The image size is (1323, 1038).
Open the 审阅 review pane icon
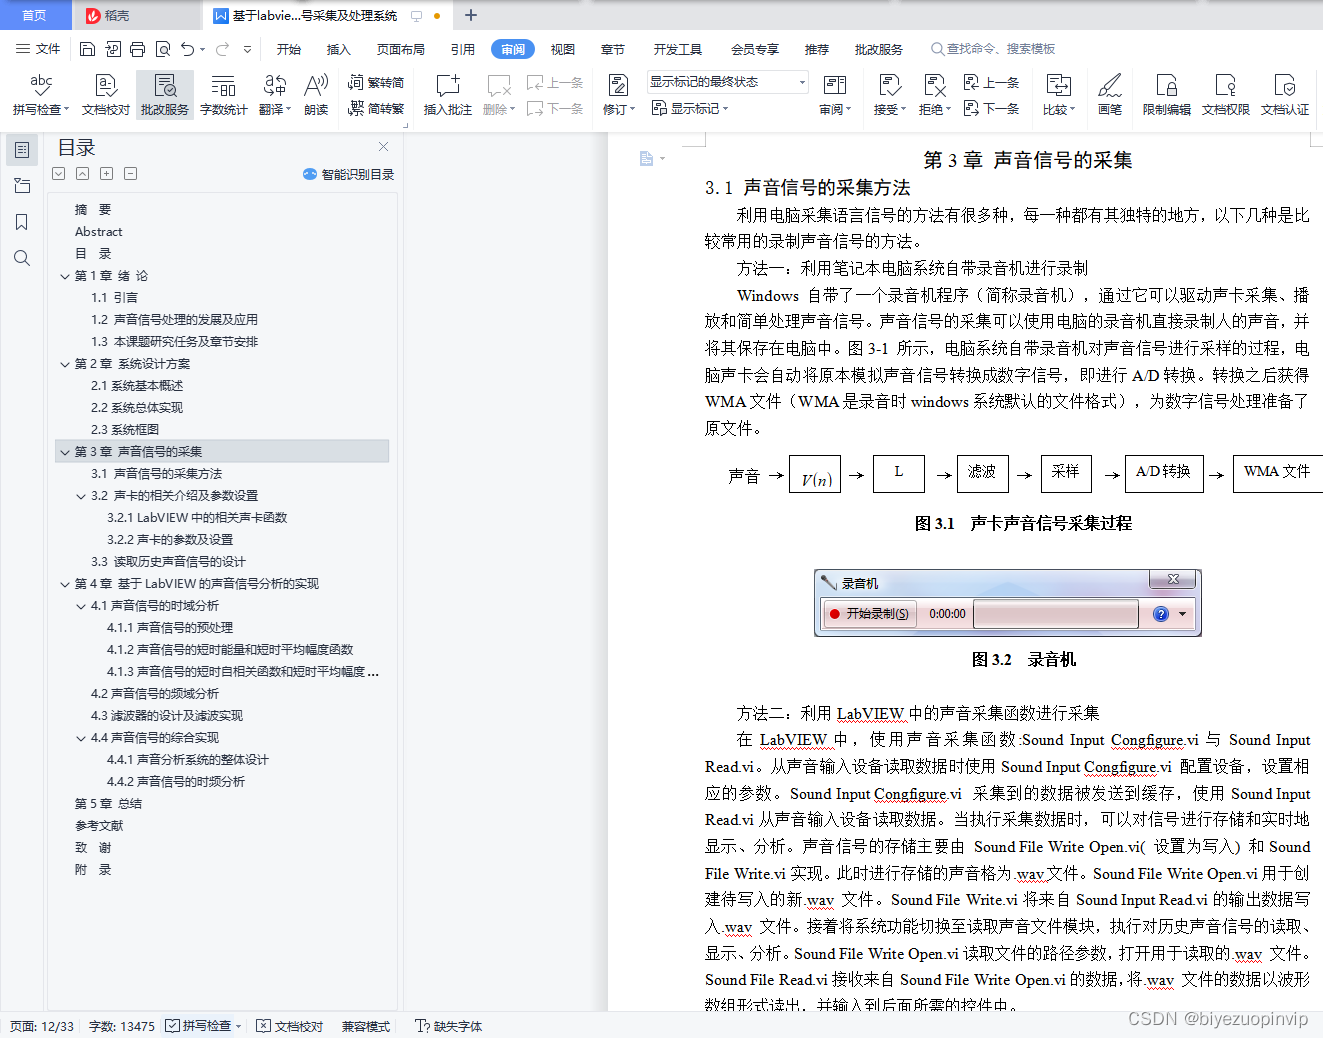(835, 85)
